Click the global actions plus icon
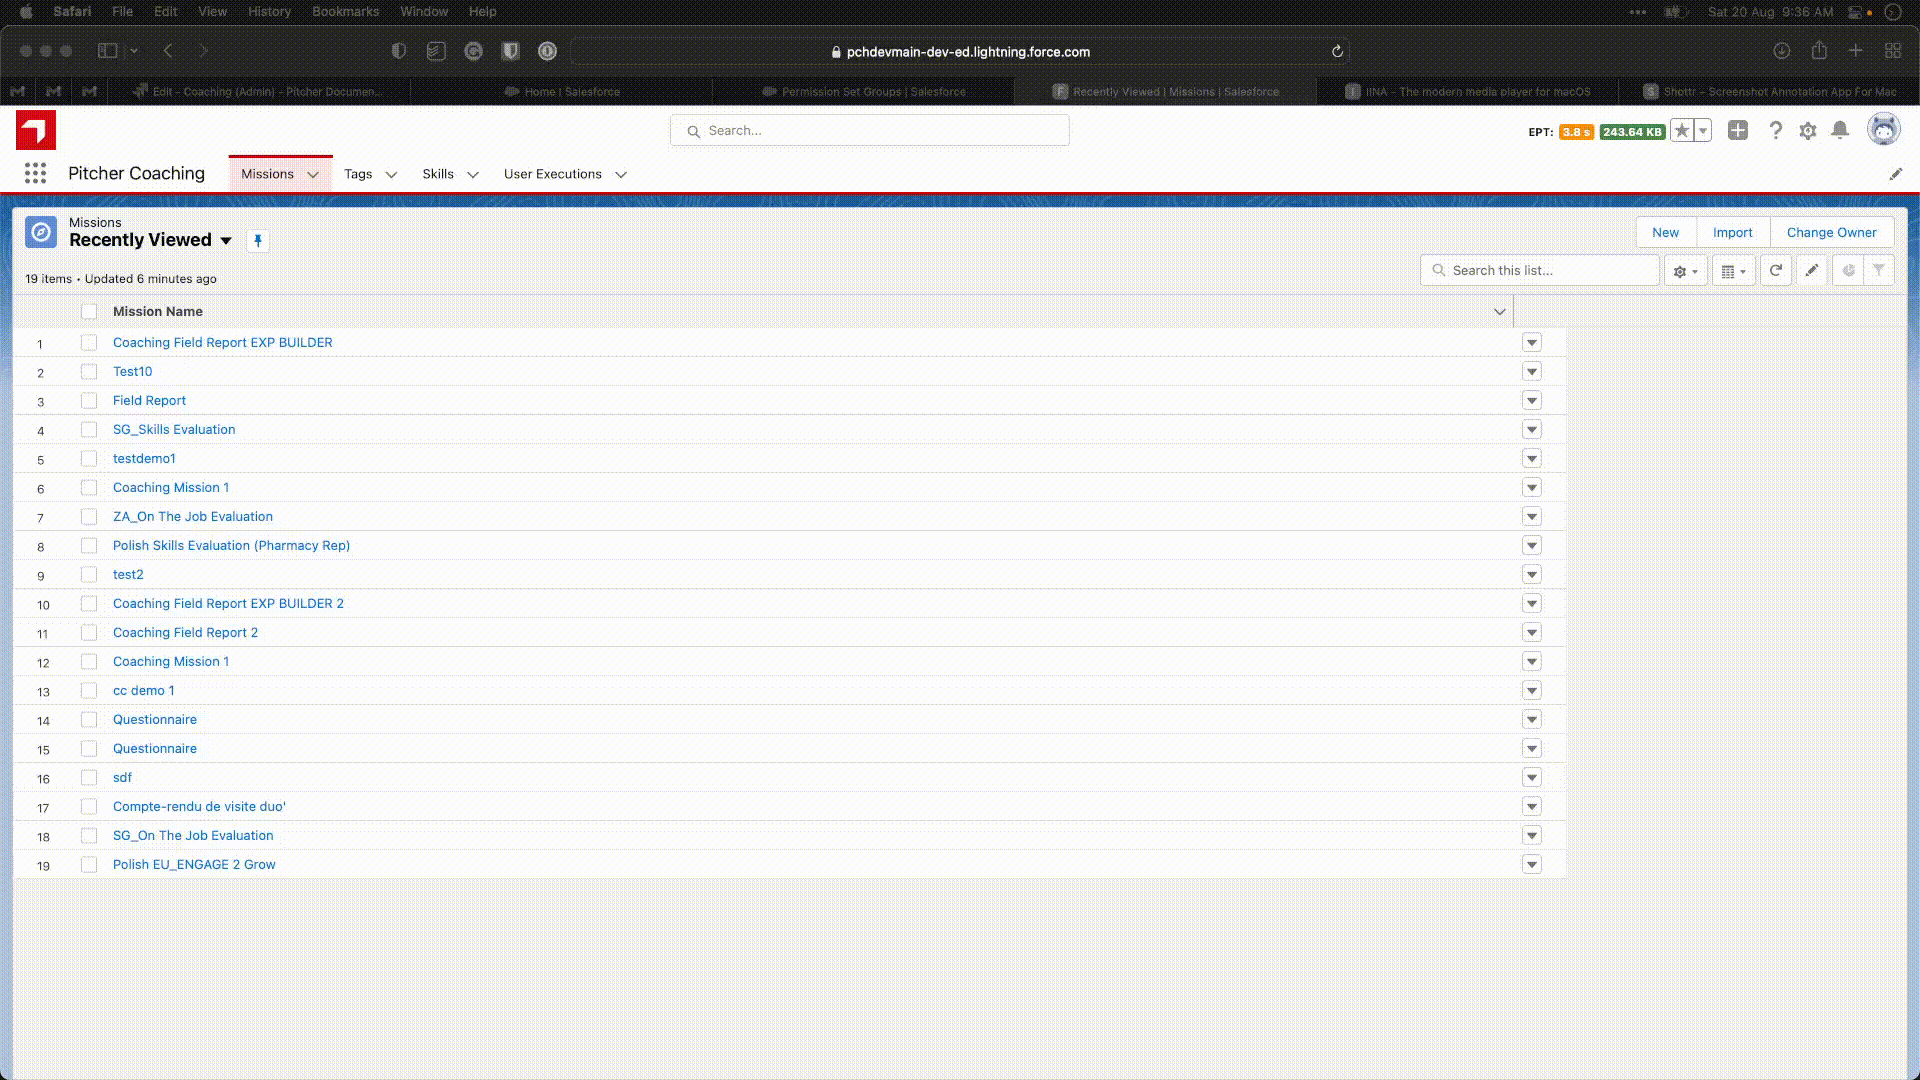This screenshot has height=1080, width=1920. [1738, 131]
